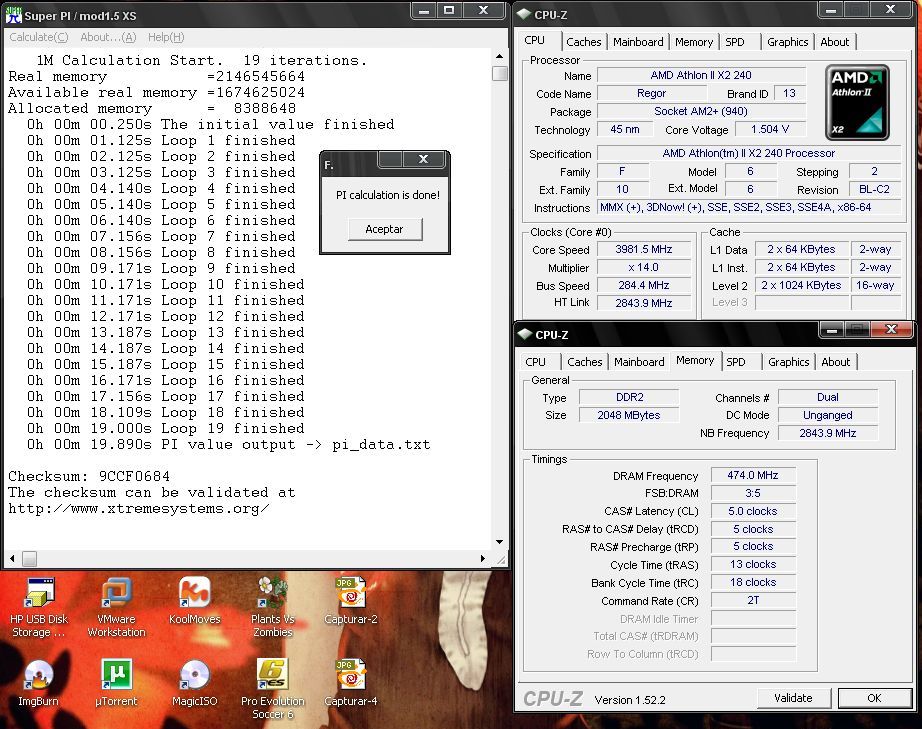922x729 pixels.
Task: Open HP USB Disk Storage desktop icon
Action: point(39,607)
